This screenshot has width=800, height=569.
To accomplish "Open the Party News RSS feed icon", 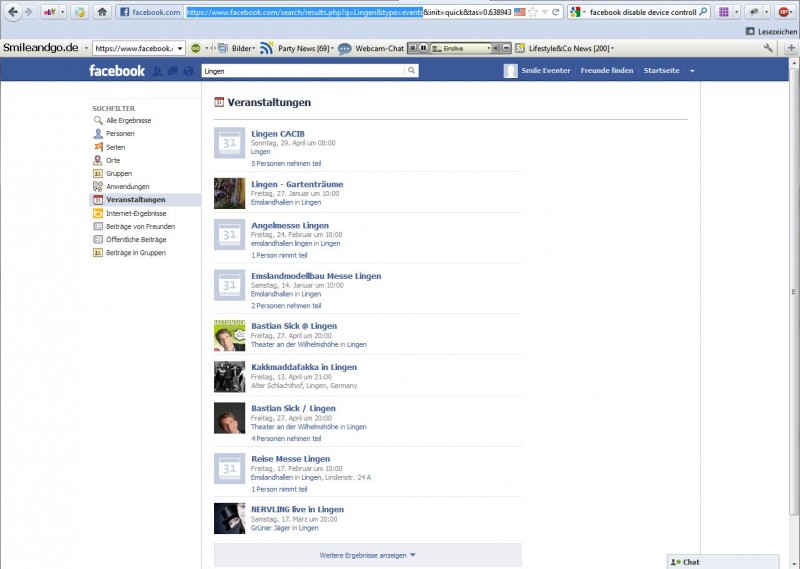I will pos(266,48).
